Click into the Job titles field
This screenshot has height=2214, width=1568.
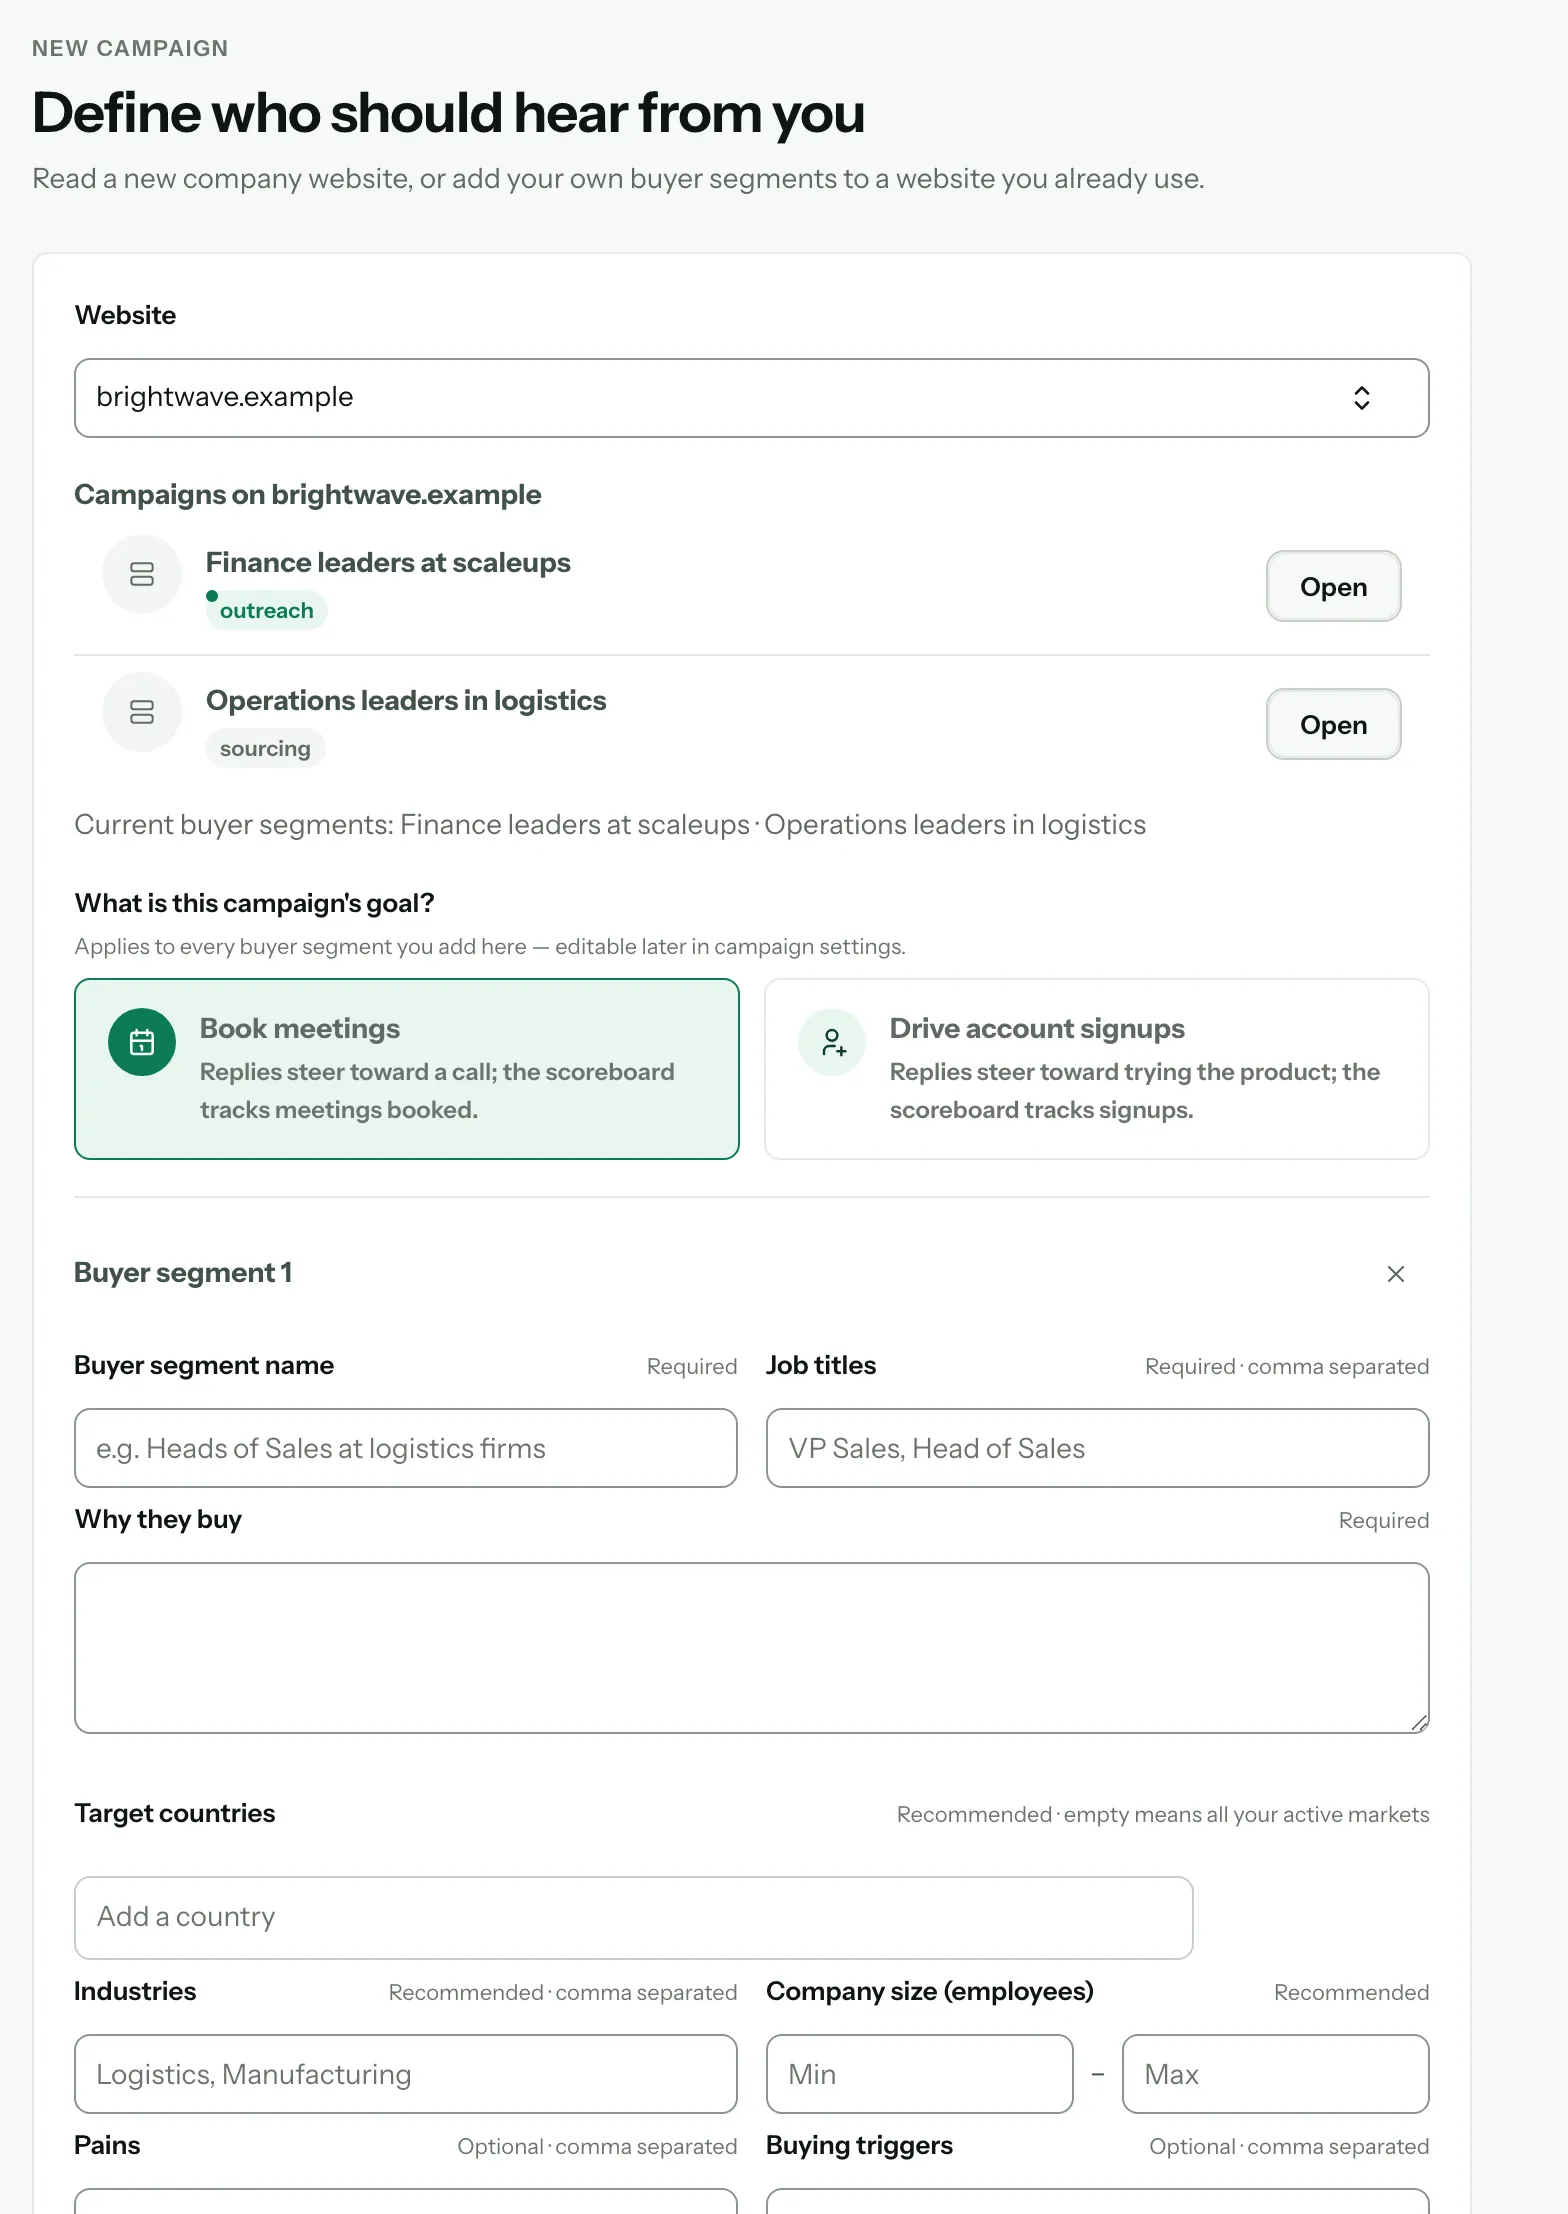(x=1098, y=1448)
